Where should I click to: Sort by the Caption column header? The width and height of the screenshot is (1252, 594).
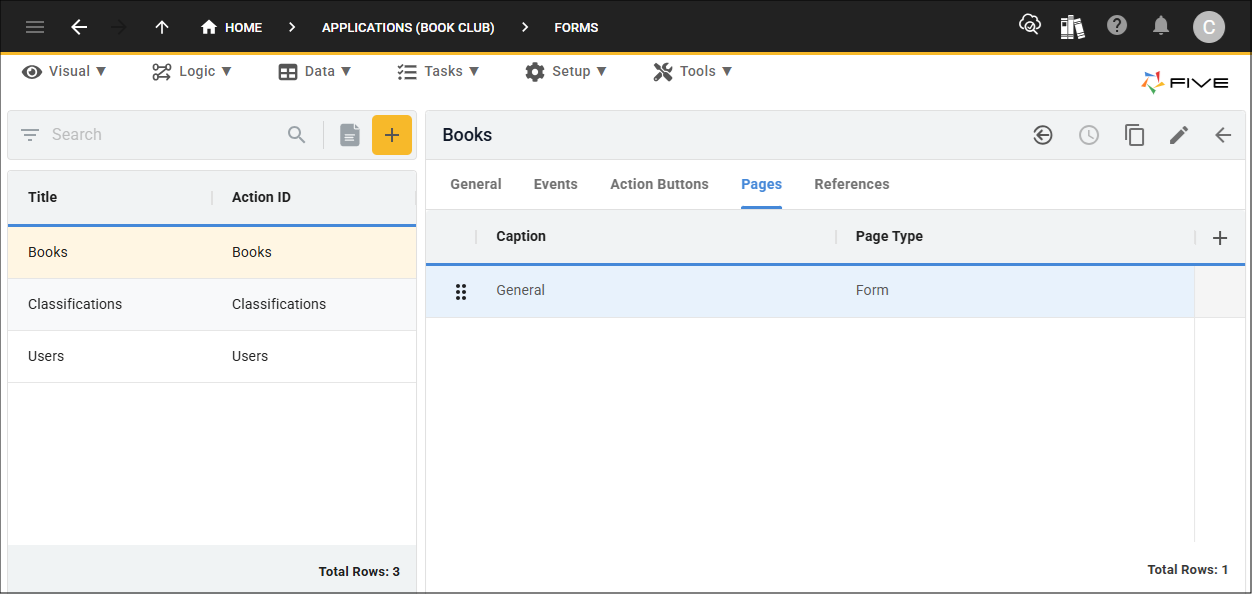pyautogui.click(x=521, y=236)
